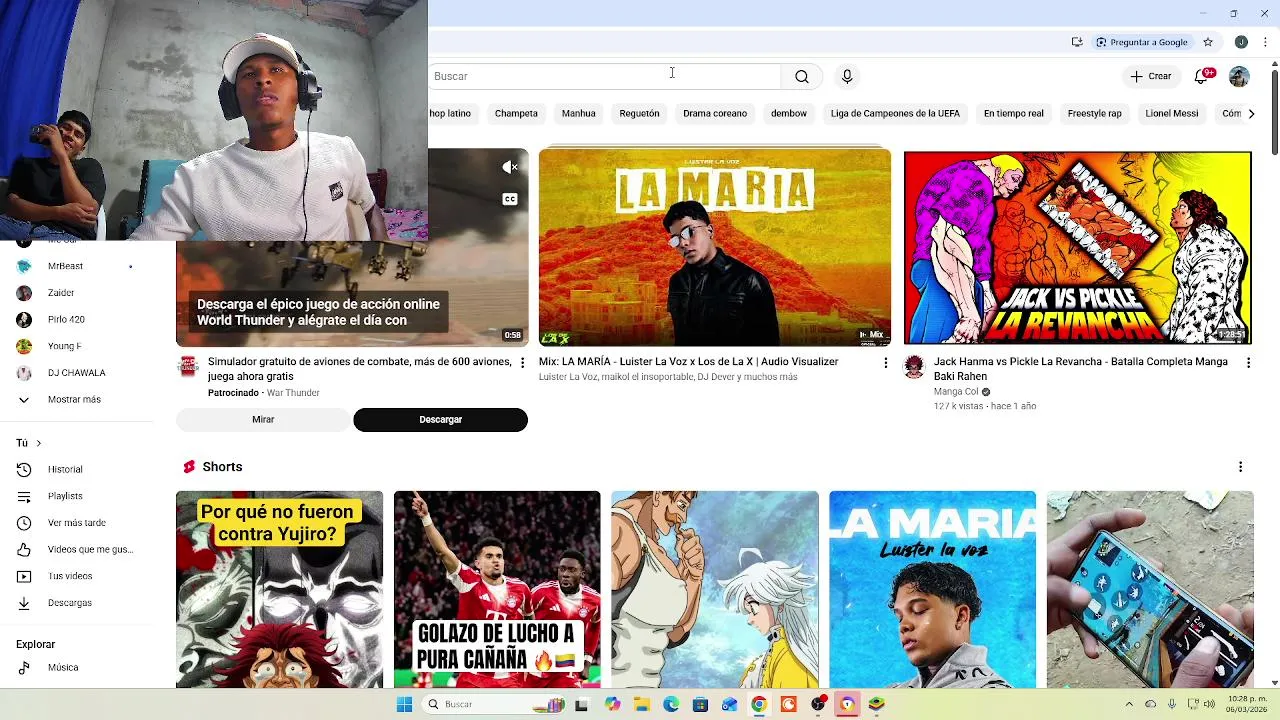Click the Descargar button on ad
This screenshot has width=1280, height=720.
[x=440, y=420]
